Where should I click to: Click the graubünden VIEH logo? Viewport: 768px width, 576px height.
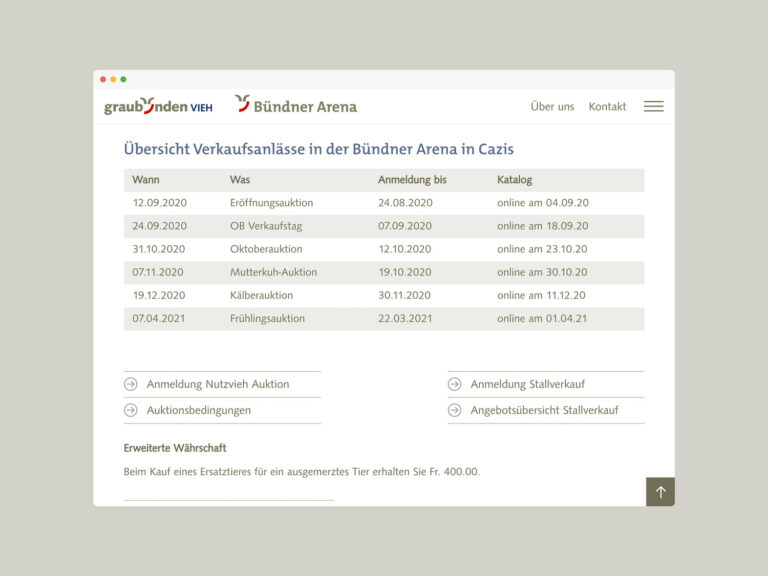tap(158, 106)
